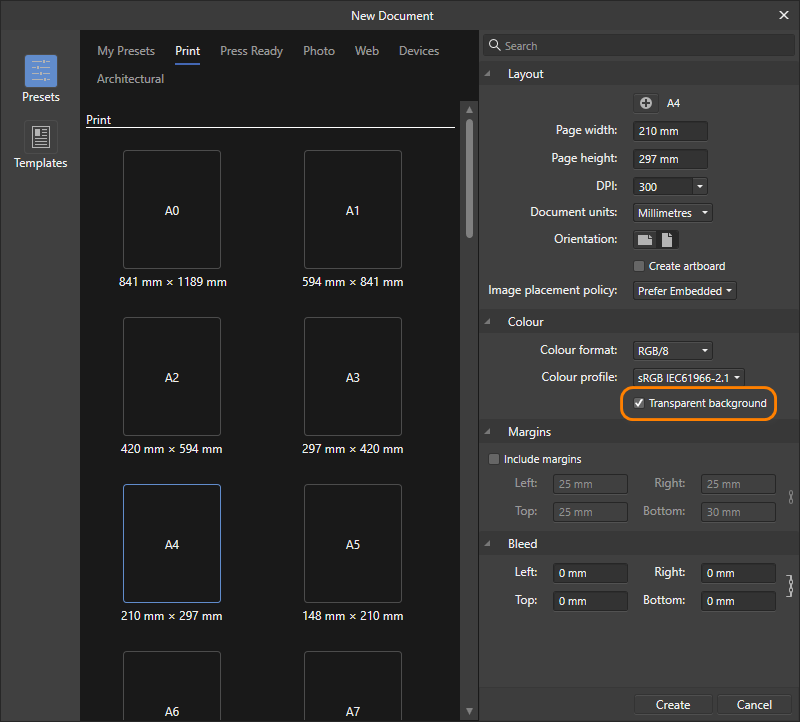The height and width of the screenshot is (722, 800).
Task: Click the add preset plus icon
Action: click(x=645, y=102)
